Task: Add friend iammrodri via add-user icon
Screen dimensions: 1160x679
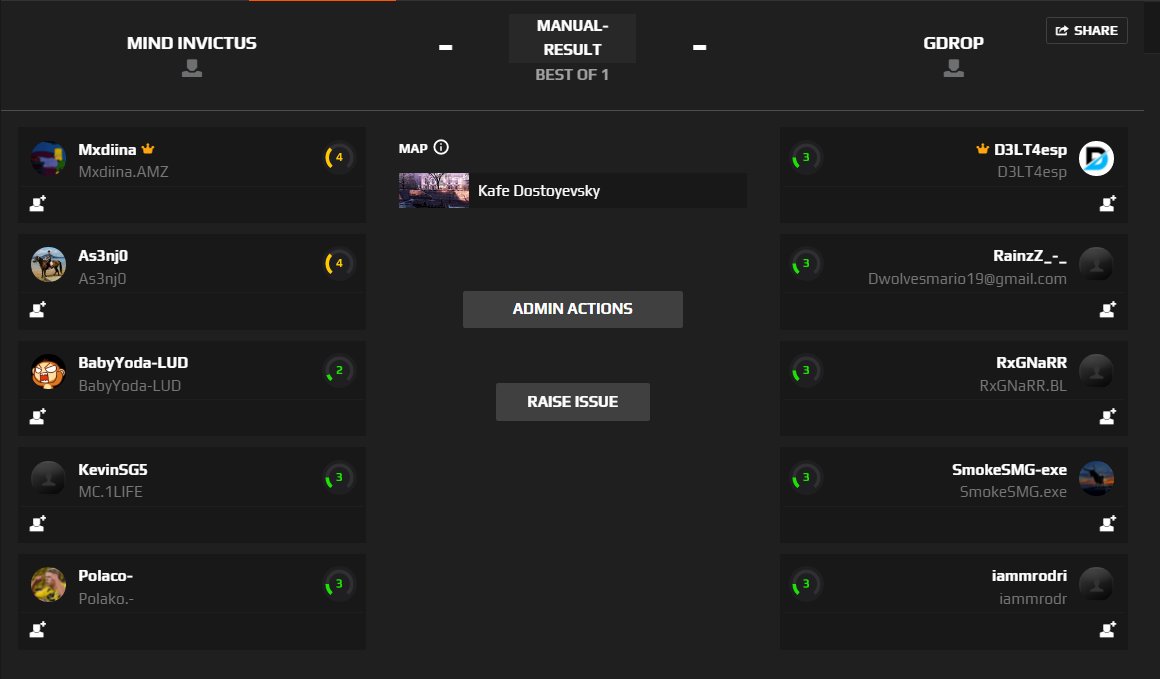Action: 1107,629
